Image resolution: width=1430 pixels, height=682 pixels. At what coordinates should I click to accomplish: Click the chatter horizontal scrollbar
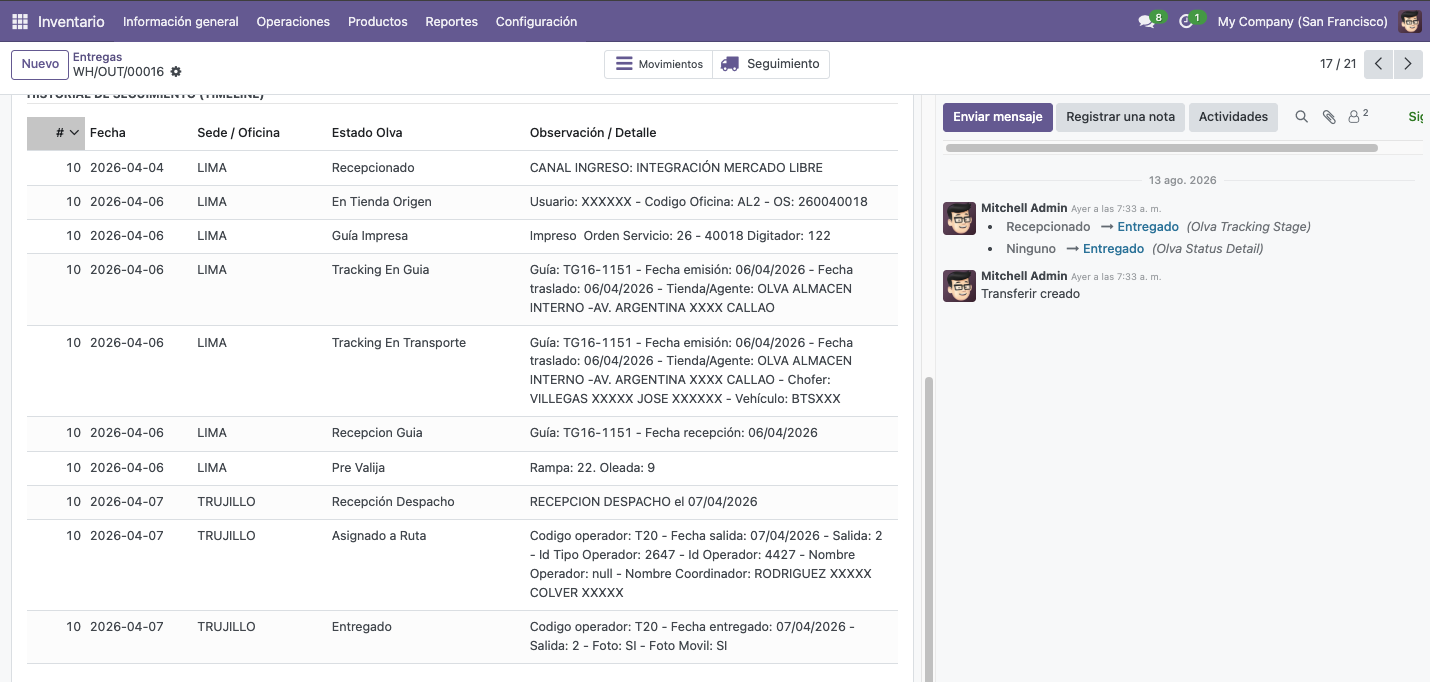(1161, 148)
